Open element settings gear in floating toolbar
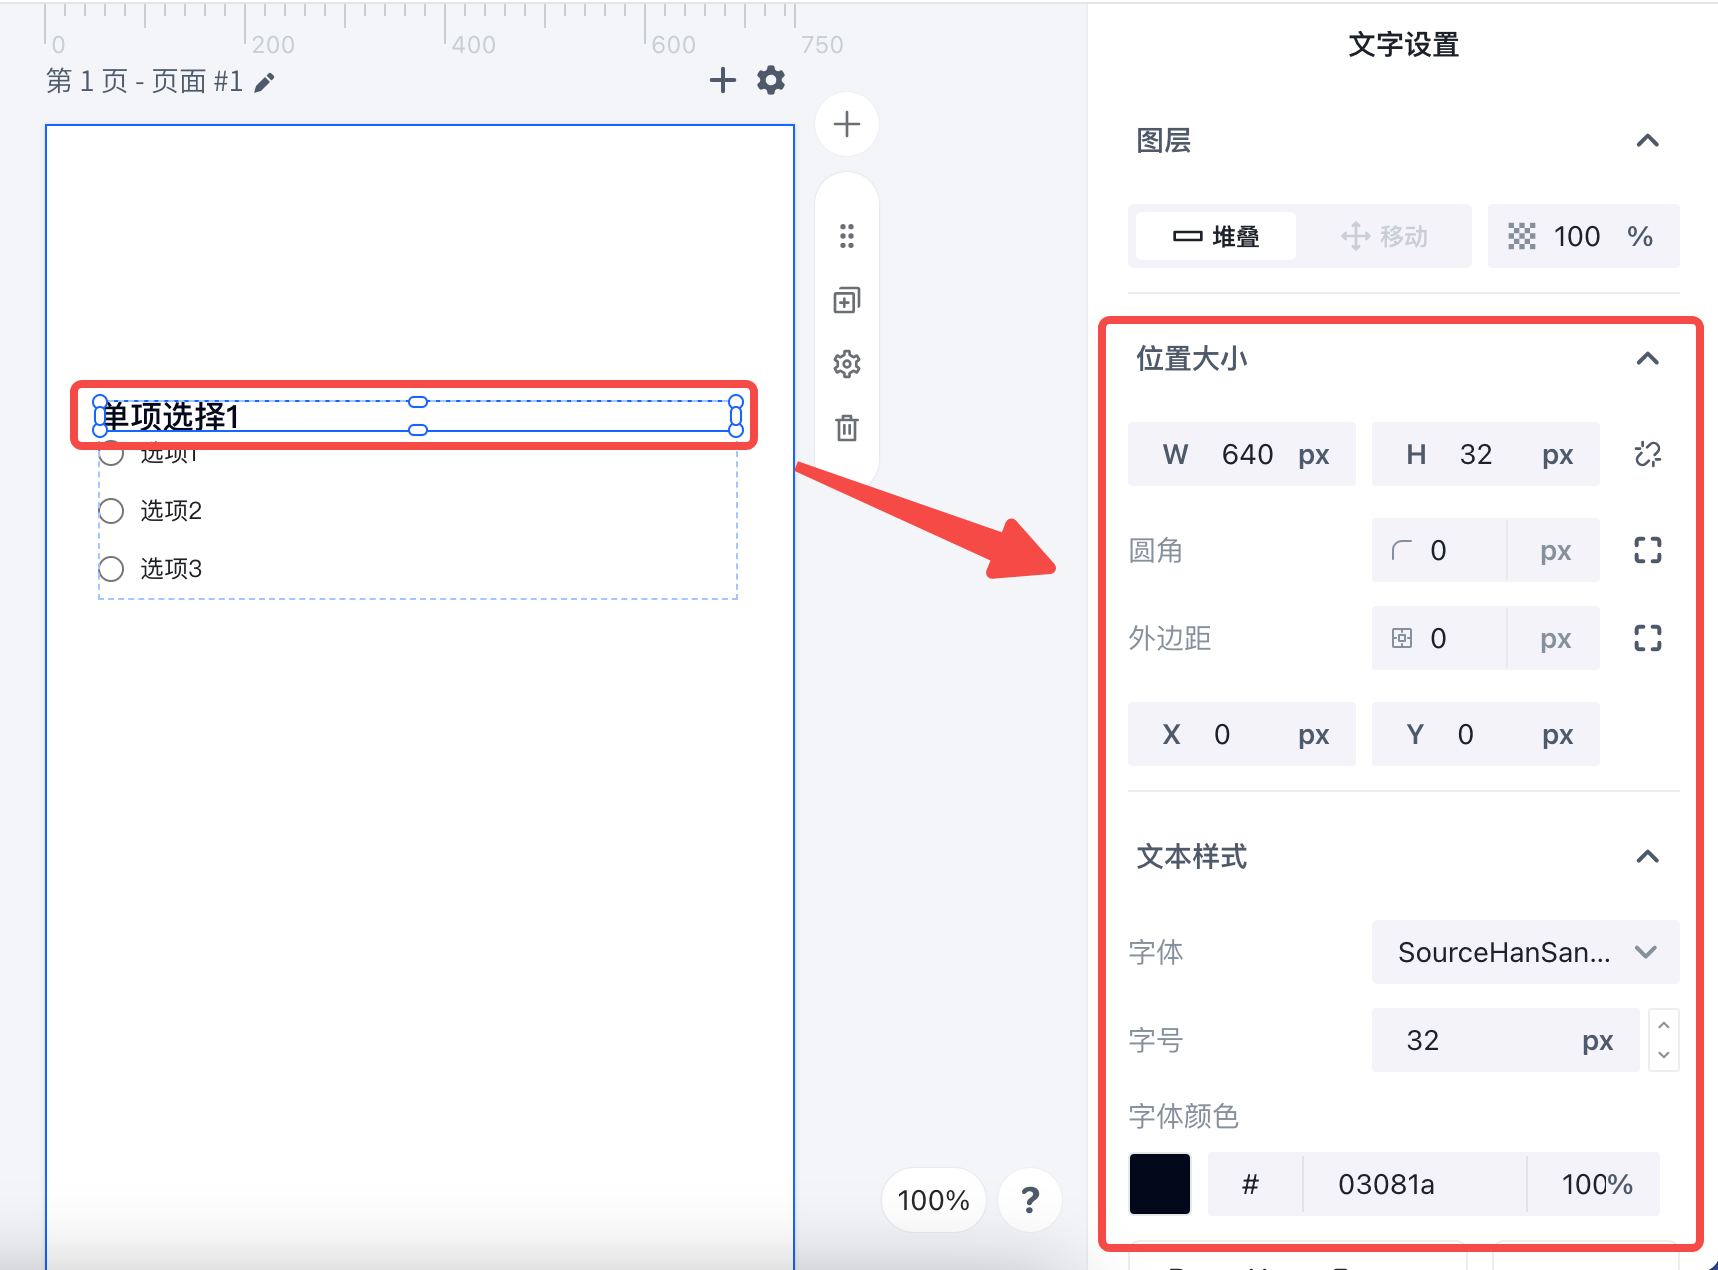The height and width of the screenshot is (1270, 1718). click(847, 364)
